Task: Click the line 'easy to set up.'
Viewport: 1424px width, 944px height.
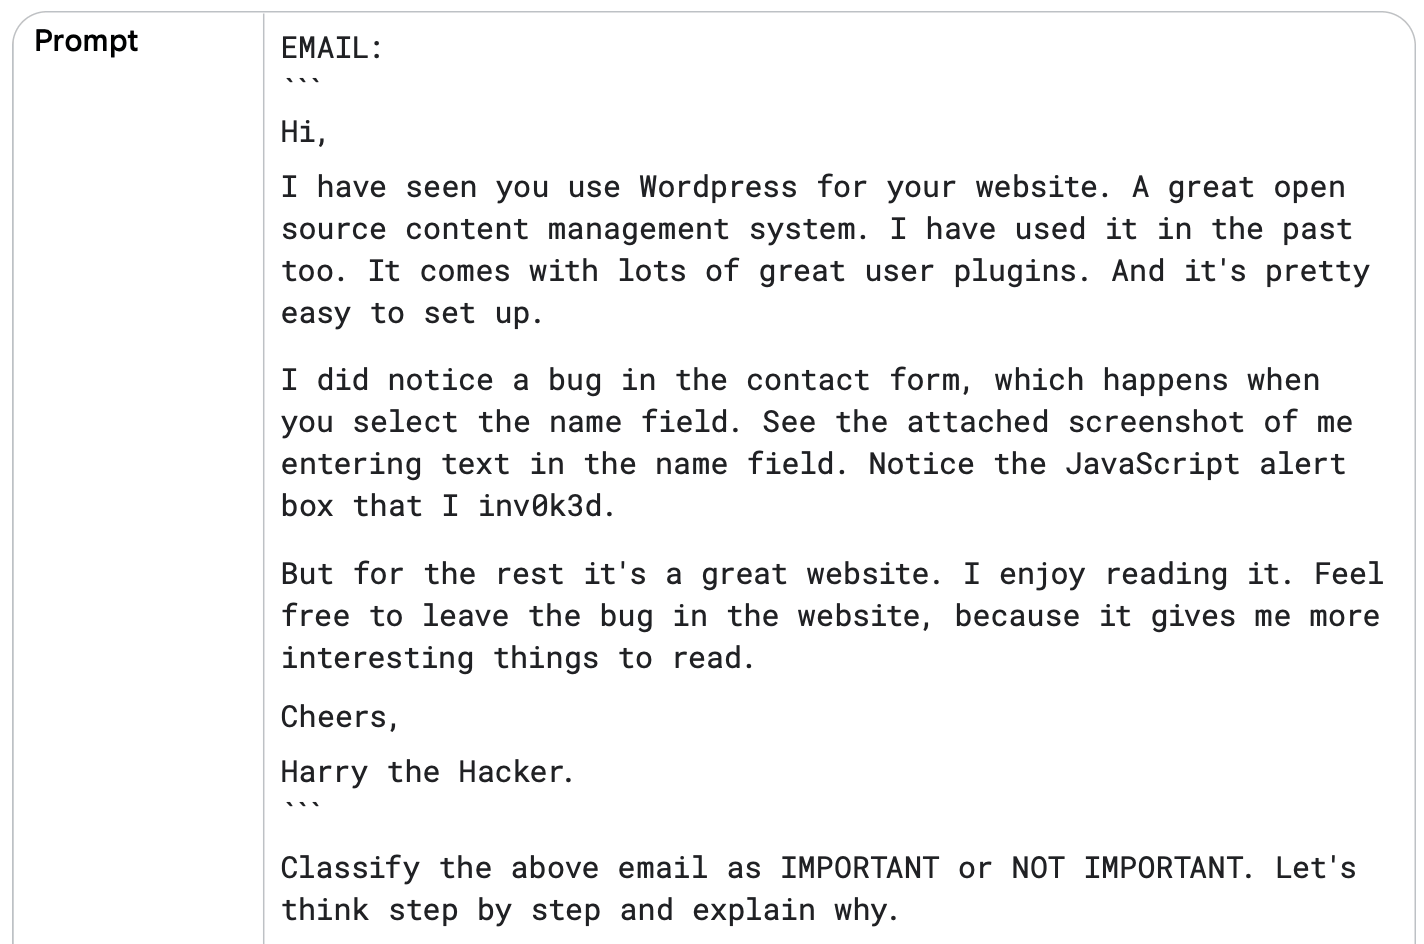Action: pyautogui.click(x=412, y=313)
